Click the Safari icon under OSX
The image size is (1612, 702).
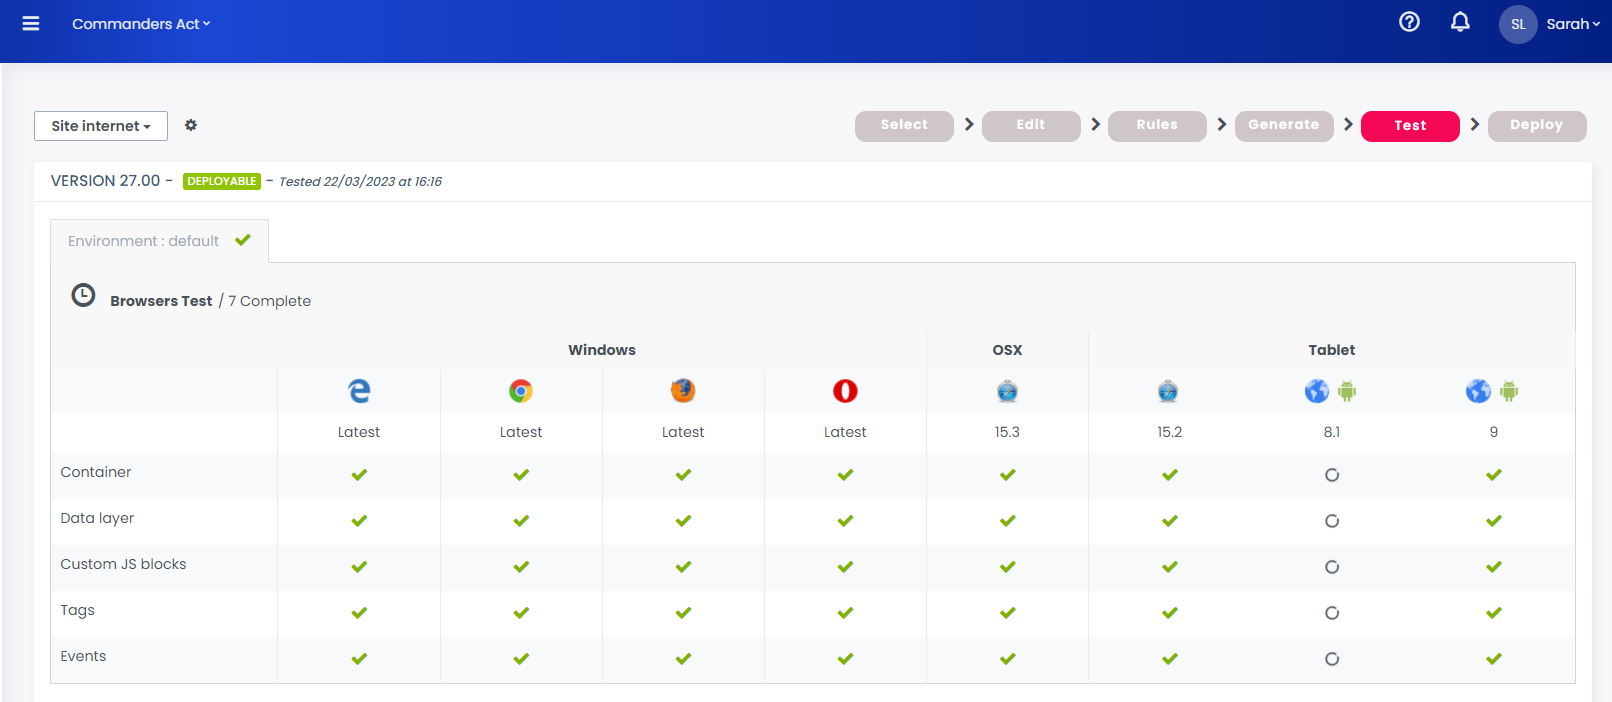(1007, 391)
